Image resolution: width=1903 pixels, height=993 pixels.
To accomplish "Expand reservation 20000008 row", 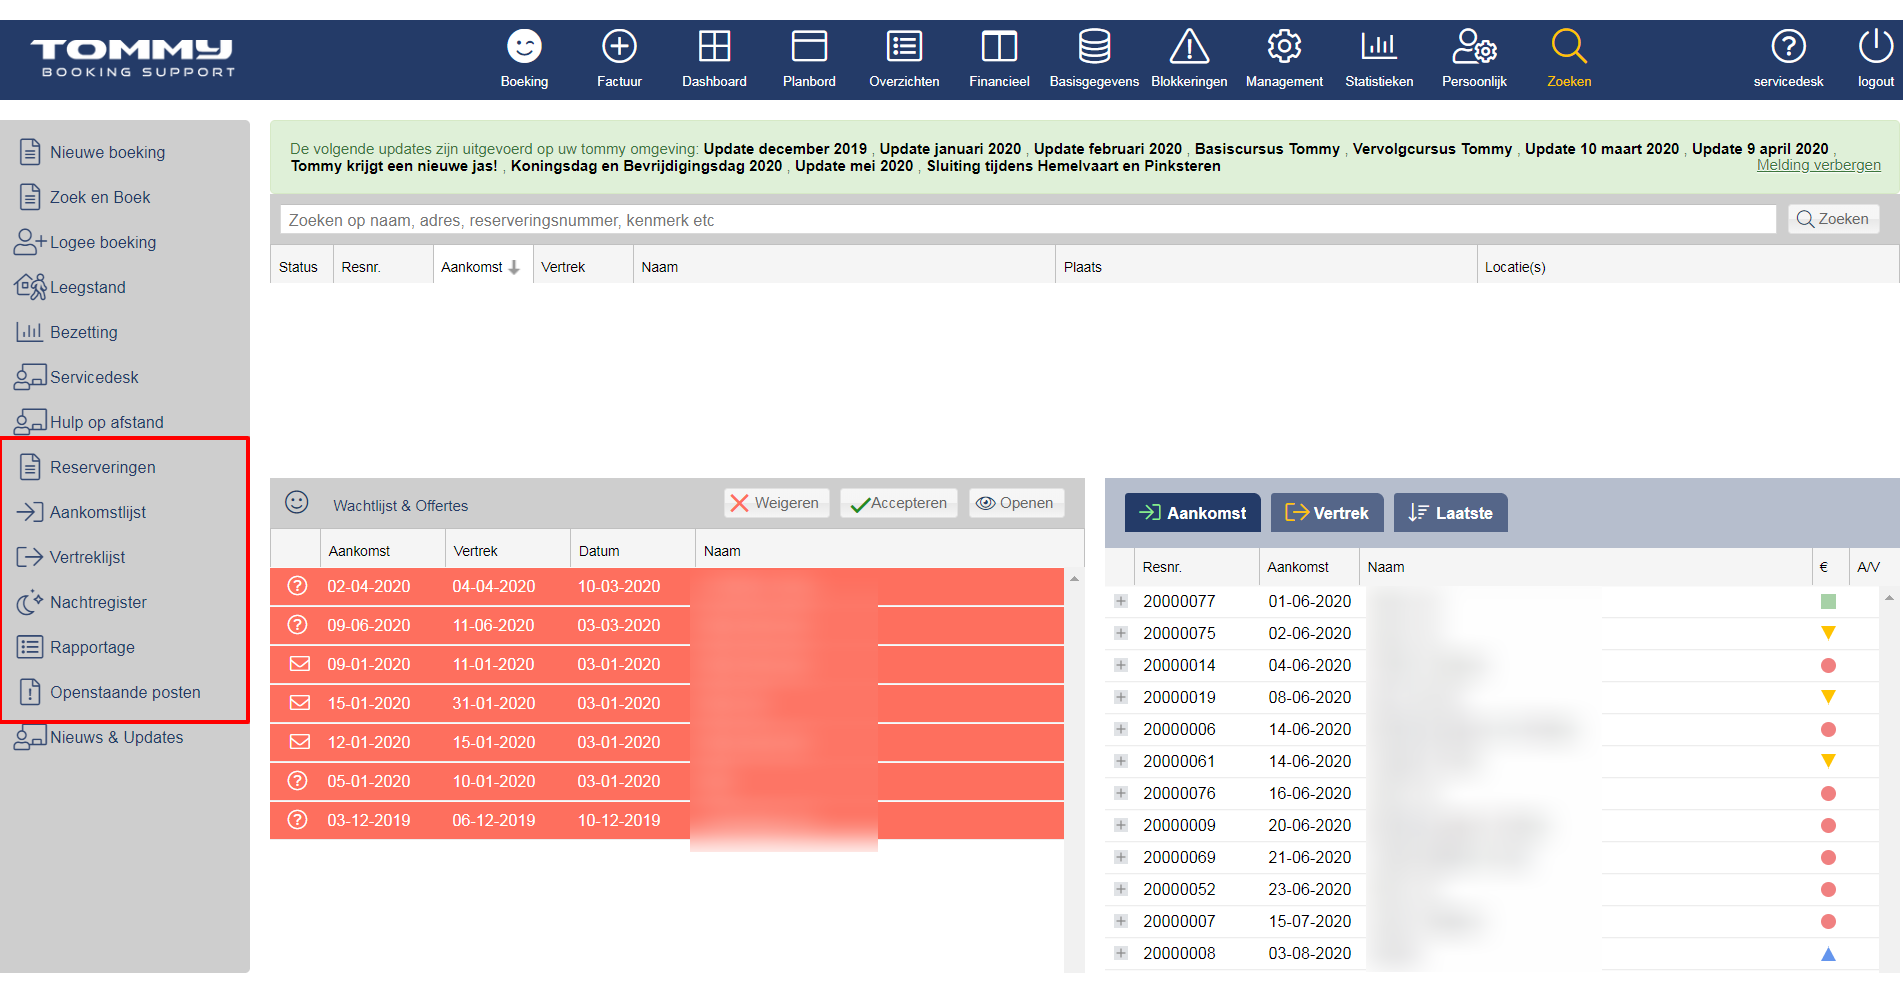I will pyautogui.click(x=1121, y=953).
